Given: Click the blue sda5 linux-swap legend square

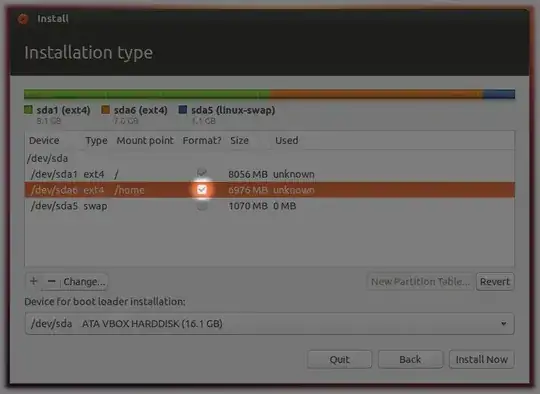Looking at the screenshot, I should tap(183, 110).
